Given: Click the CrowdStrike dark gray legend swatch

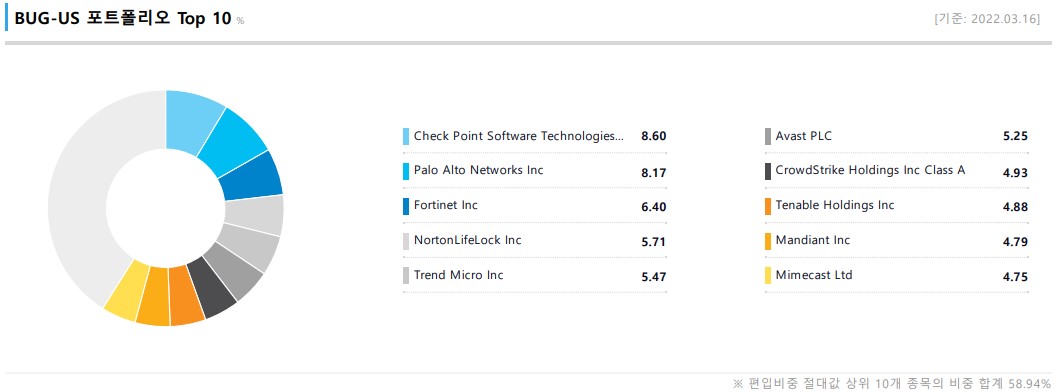Looking at the screenshot, I should pyautogui.click(x=768, y=172).
